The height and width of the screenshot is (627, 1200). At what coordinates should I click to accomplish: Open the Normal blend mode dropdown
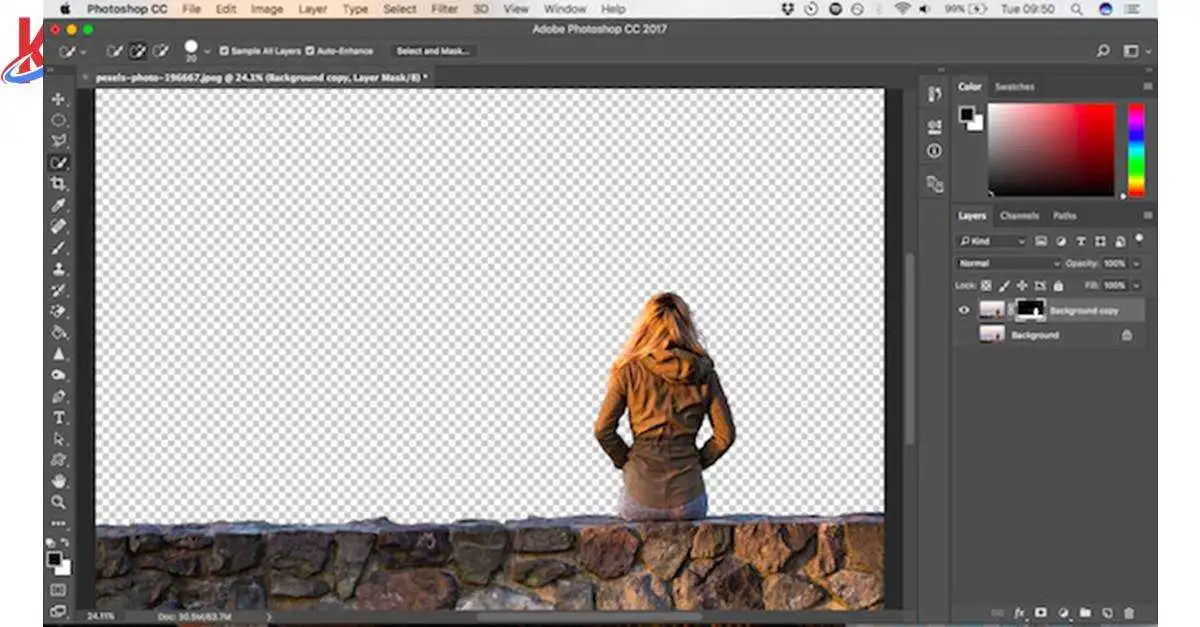(1008, 264)
